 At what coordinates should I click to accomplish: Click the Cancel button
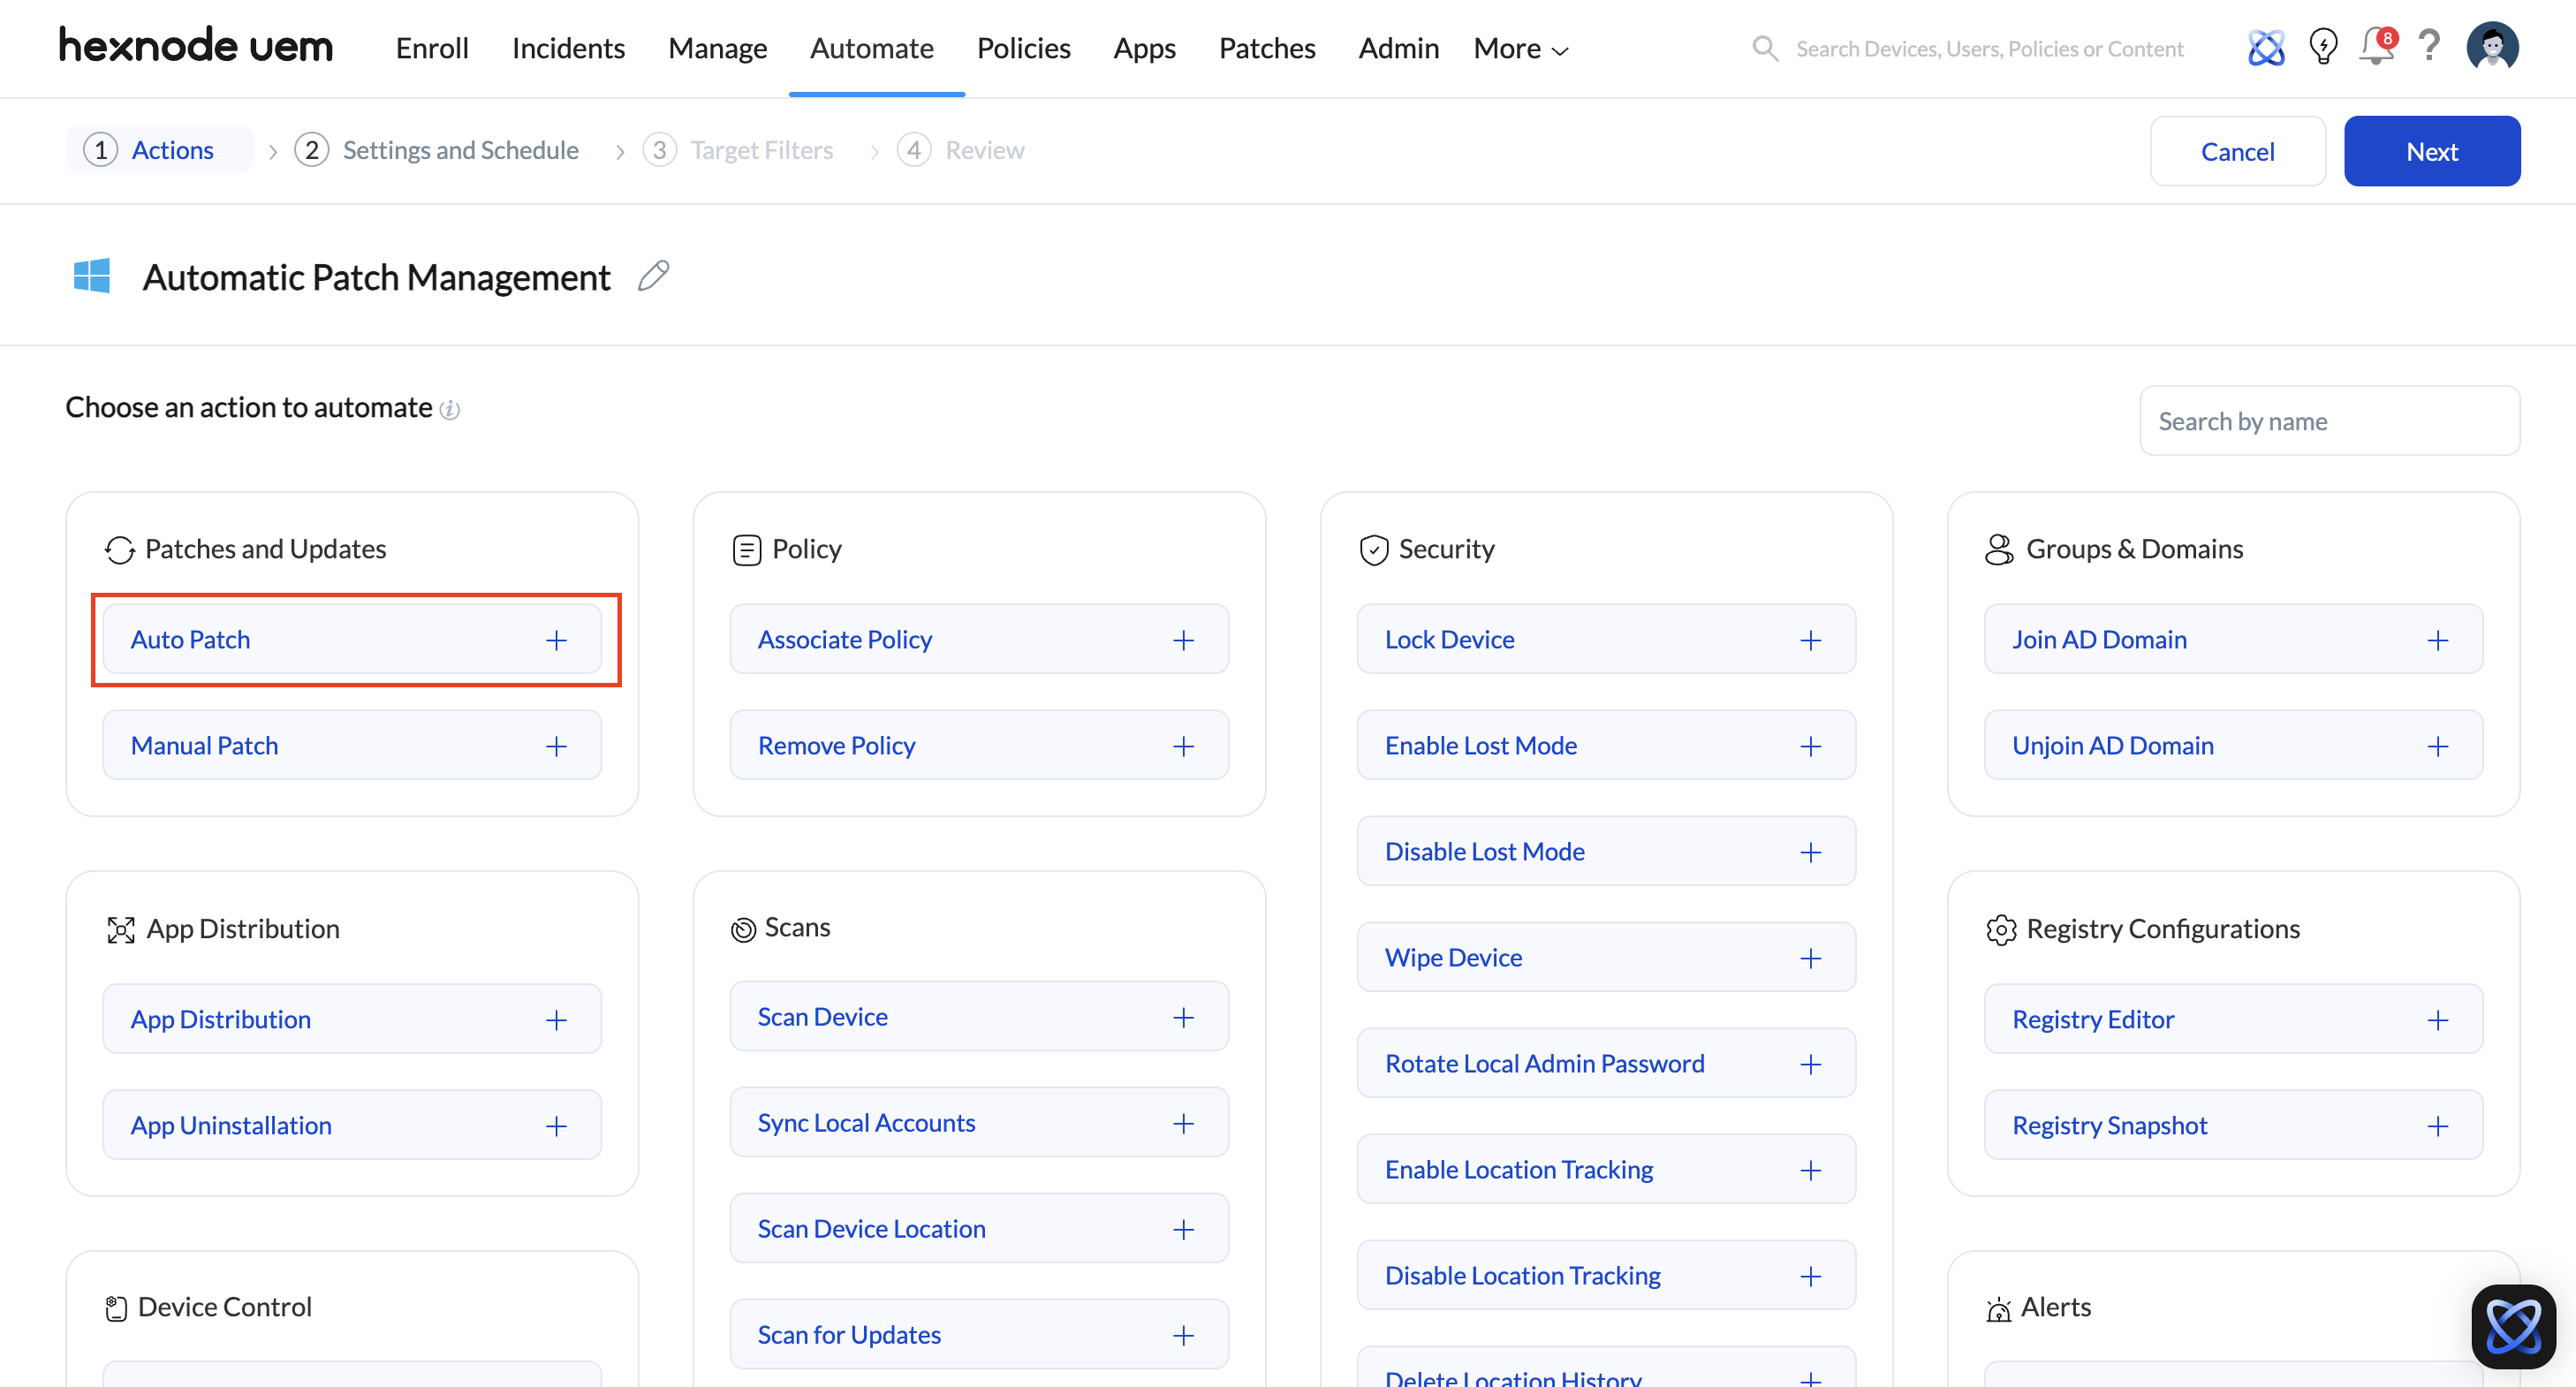[x=2237, y=151]
